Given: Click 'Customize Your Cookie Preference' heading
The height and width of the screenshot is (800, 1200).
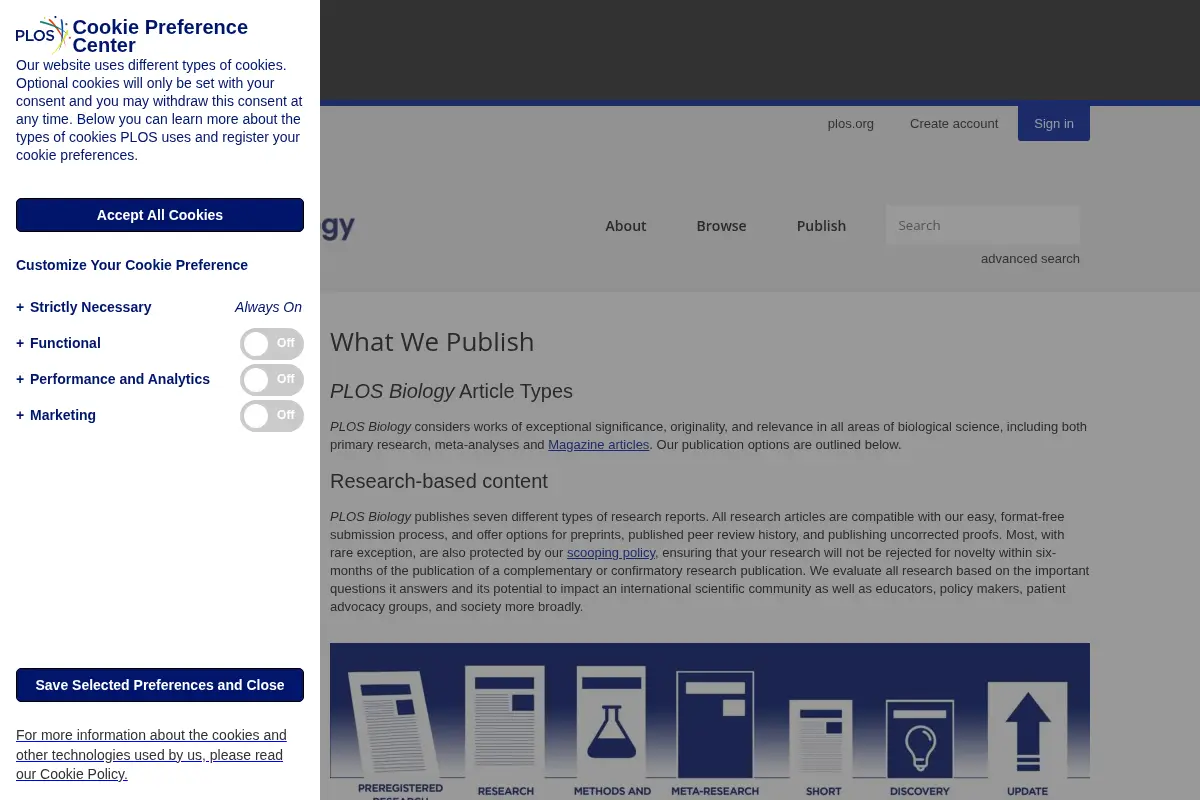Looking at the screenshot, I should coord(132,265).
